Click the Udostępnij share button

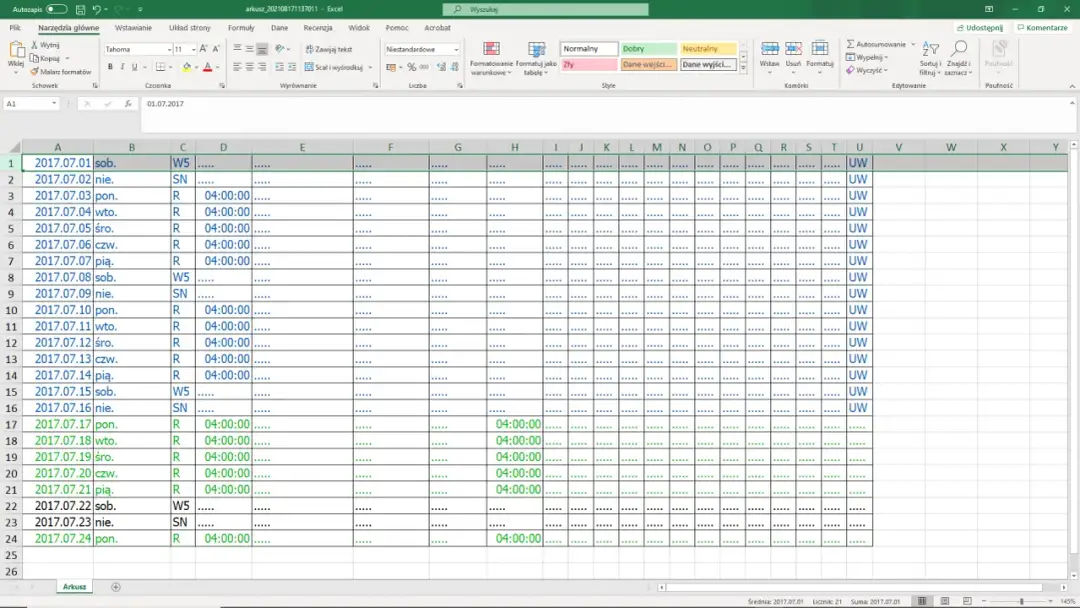(x=979, y=28)
